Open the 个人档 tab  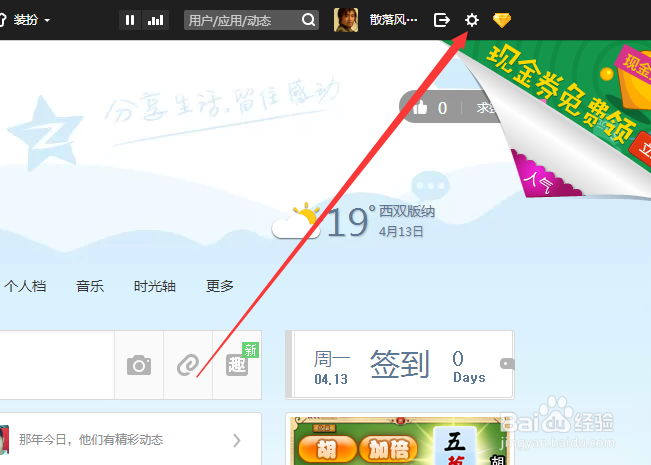[x=25, y=286]
